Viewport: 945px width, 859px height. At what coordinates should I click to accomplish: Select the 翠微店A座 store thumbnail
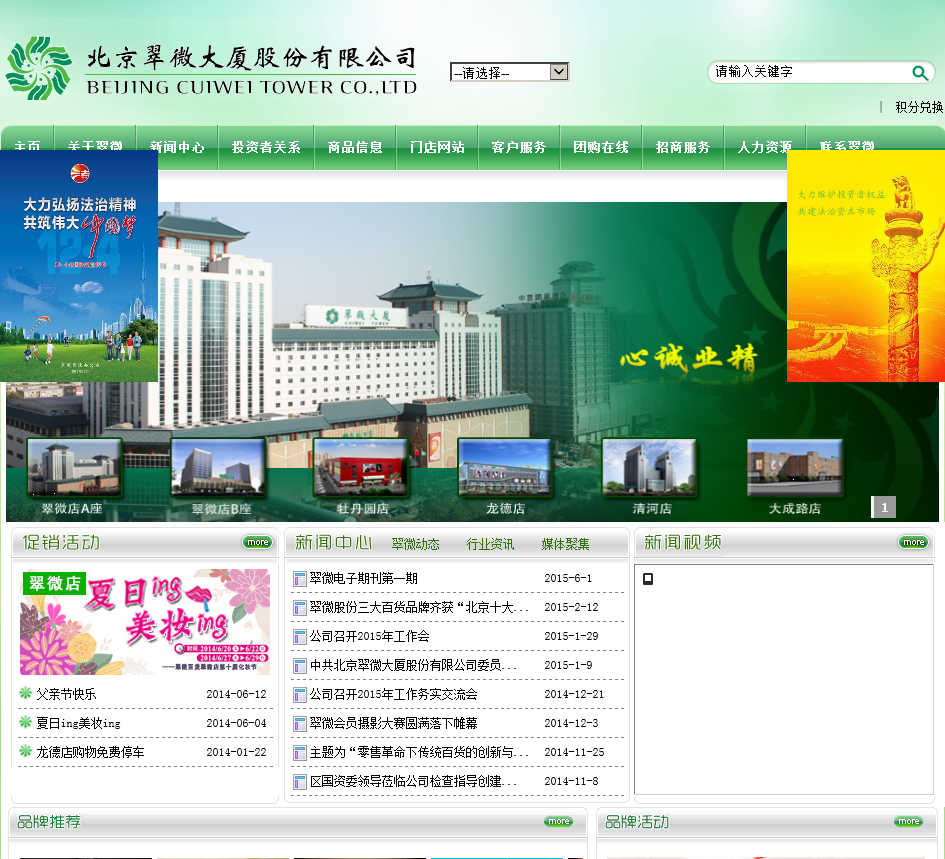point(74,467)
